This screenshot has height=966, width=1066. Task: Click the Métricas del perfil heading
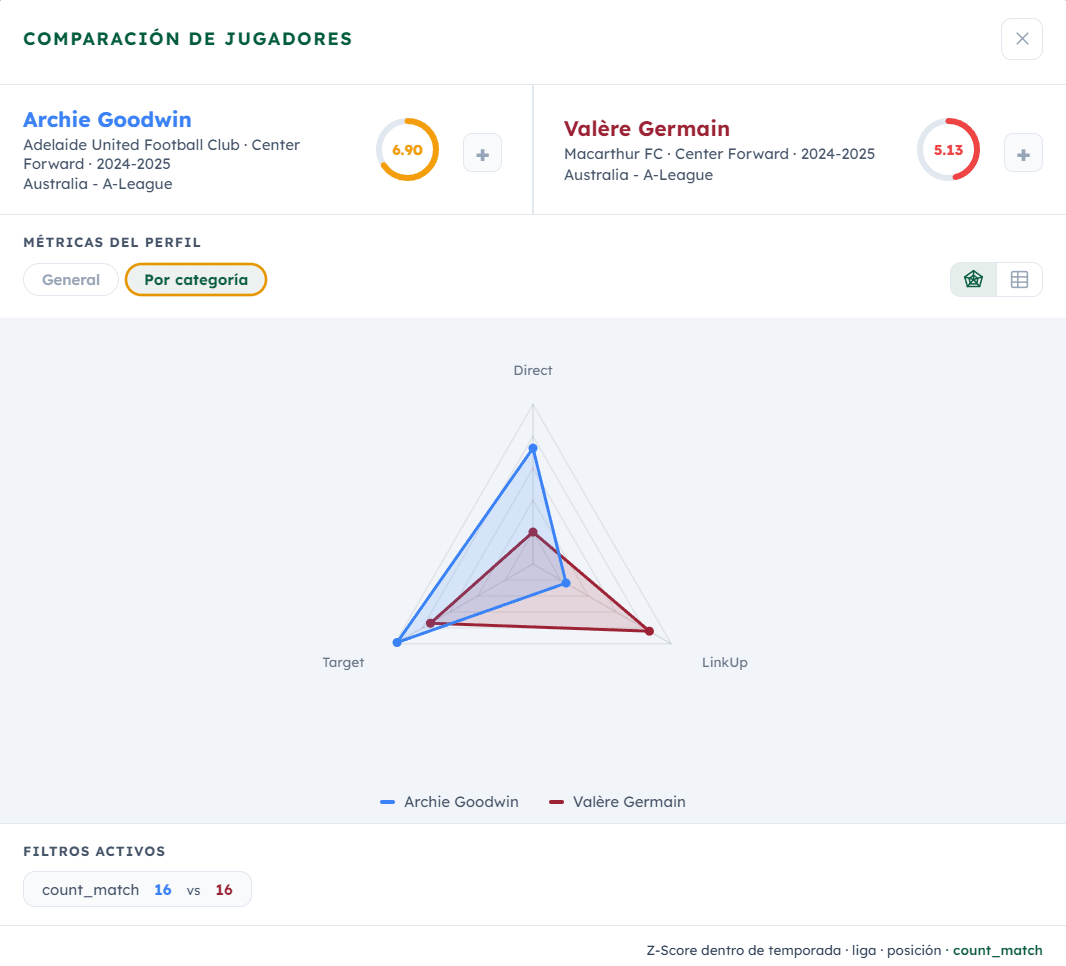[x=112, y=242]
